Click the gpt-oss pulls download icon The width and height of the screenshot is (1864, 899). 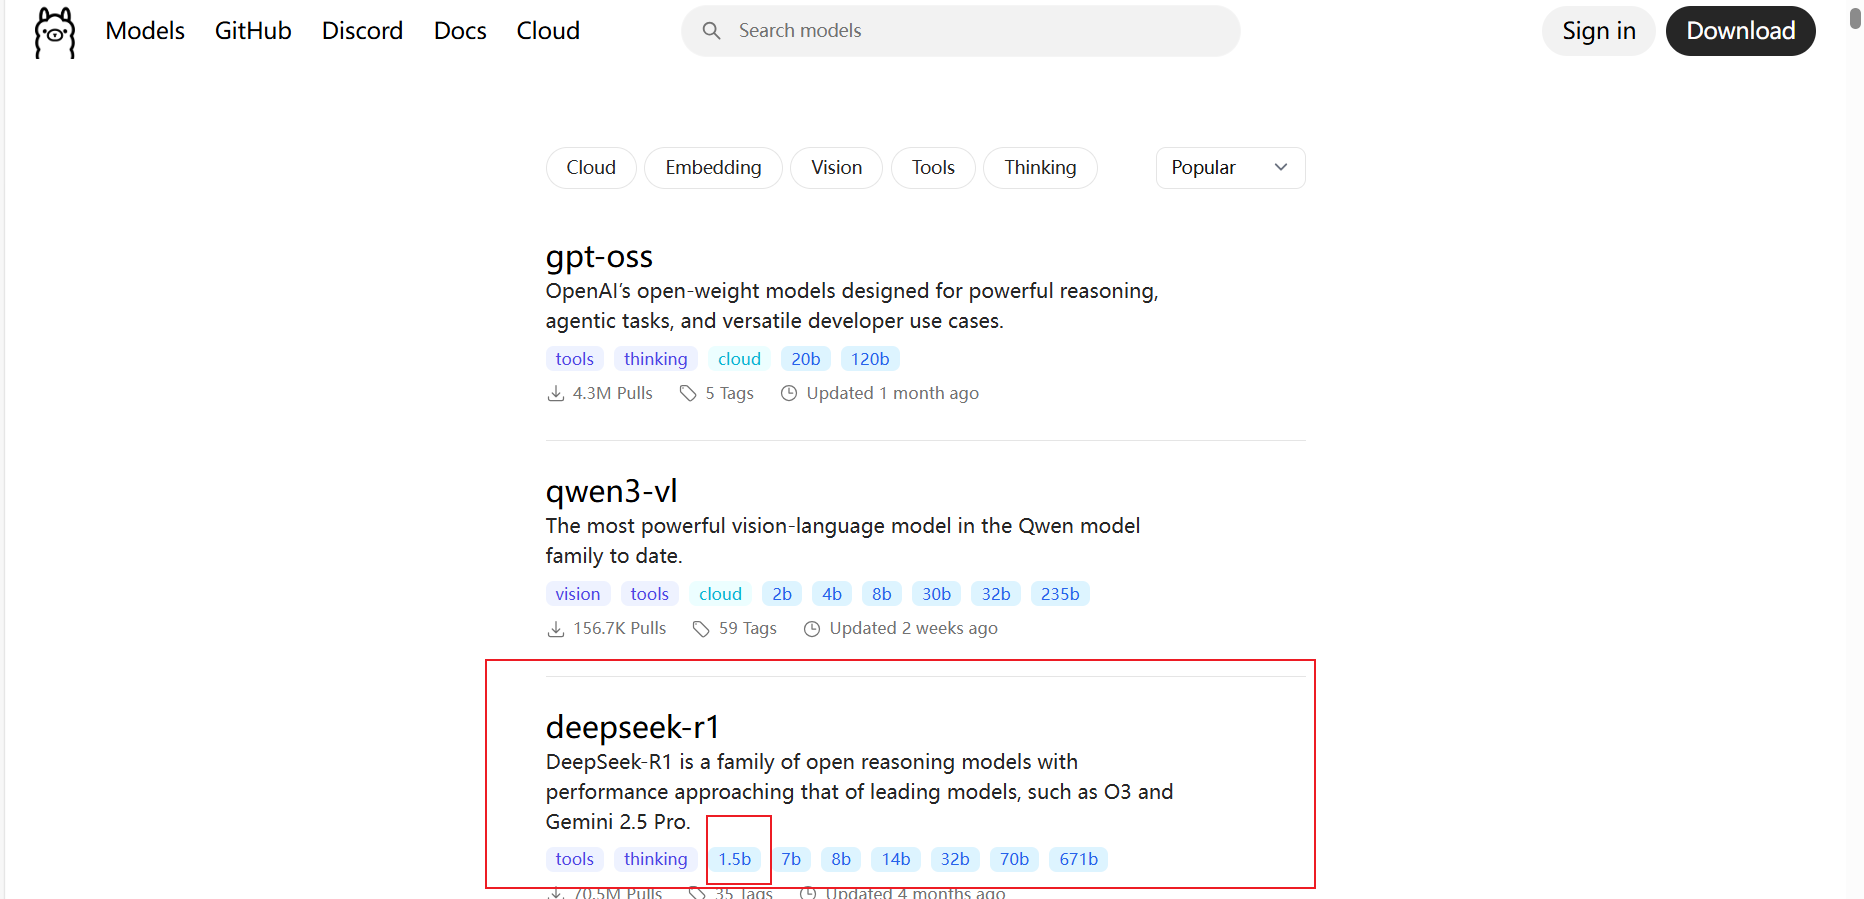tap(556, 394)
